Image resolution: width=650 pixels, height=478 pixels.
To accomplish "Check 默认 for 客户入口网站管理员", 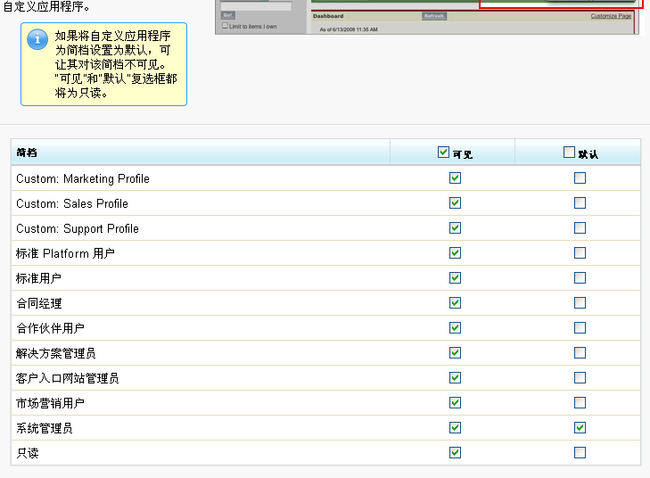I will (x=580, y=378).
